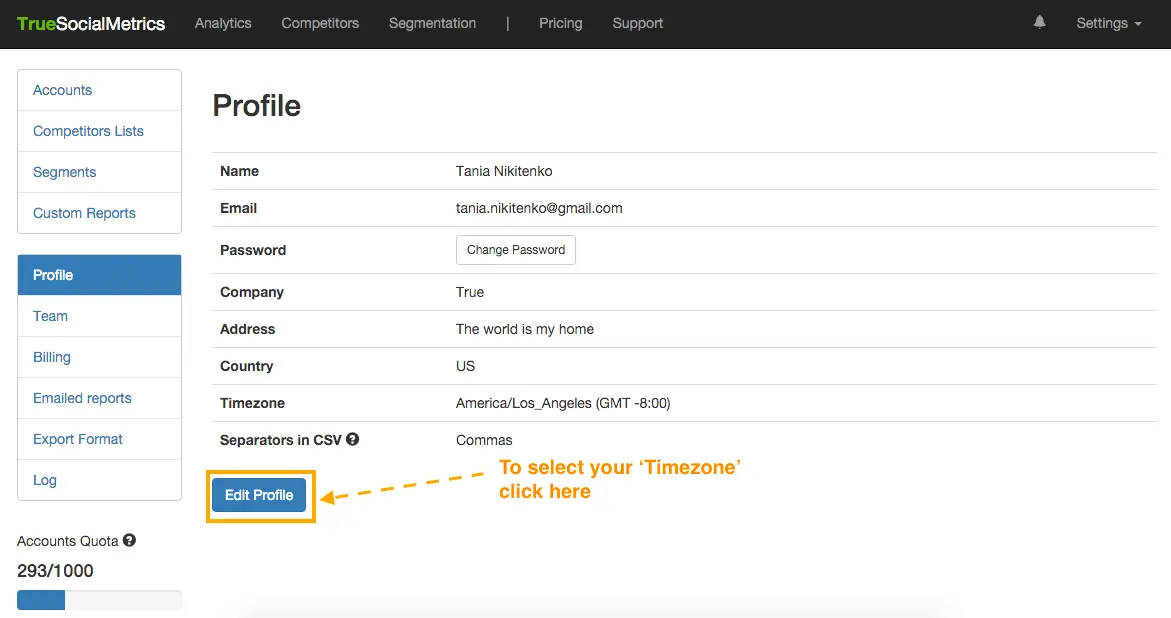Click the notifications bell icon

(1040, 22)
